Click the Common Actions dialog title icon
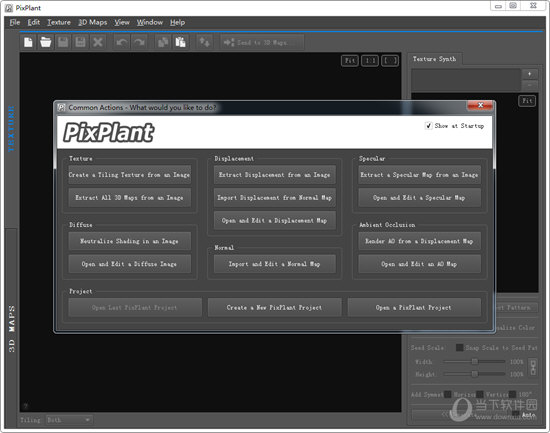The width and height of the screenshot is (550, 433). pos(62,107)
